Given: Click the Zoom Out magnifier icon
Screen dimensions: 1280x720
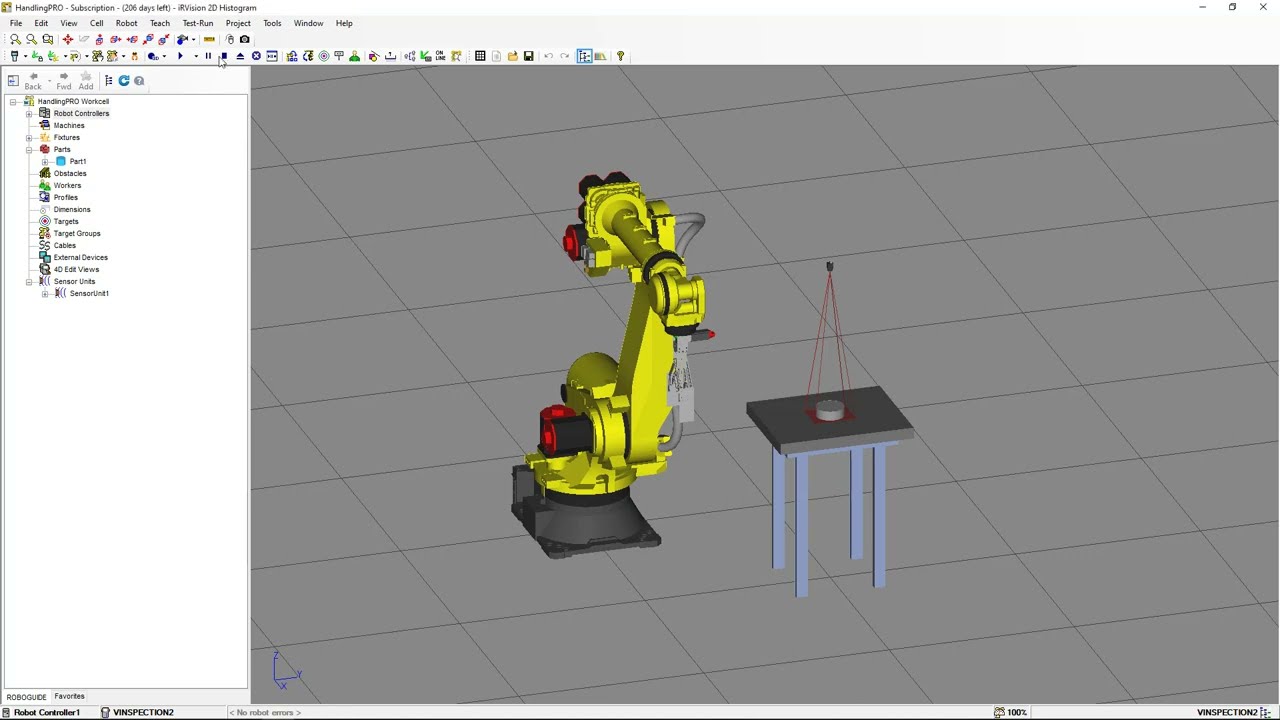Looking at the screenshot, I should [31, 39].
